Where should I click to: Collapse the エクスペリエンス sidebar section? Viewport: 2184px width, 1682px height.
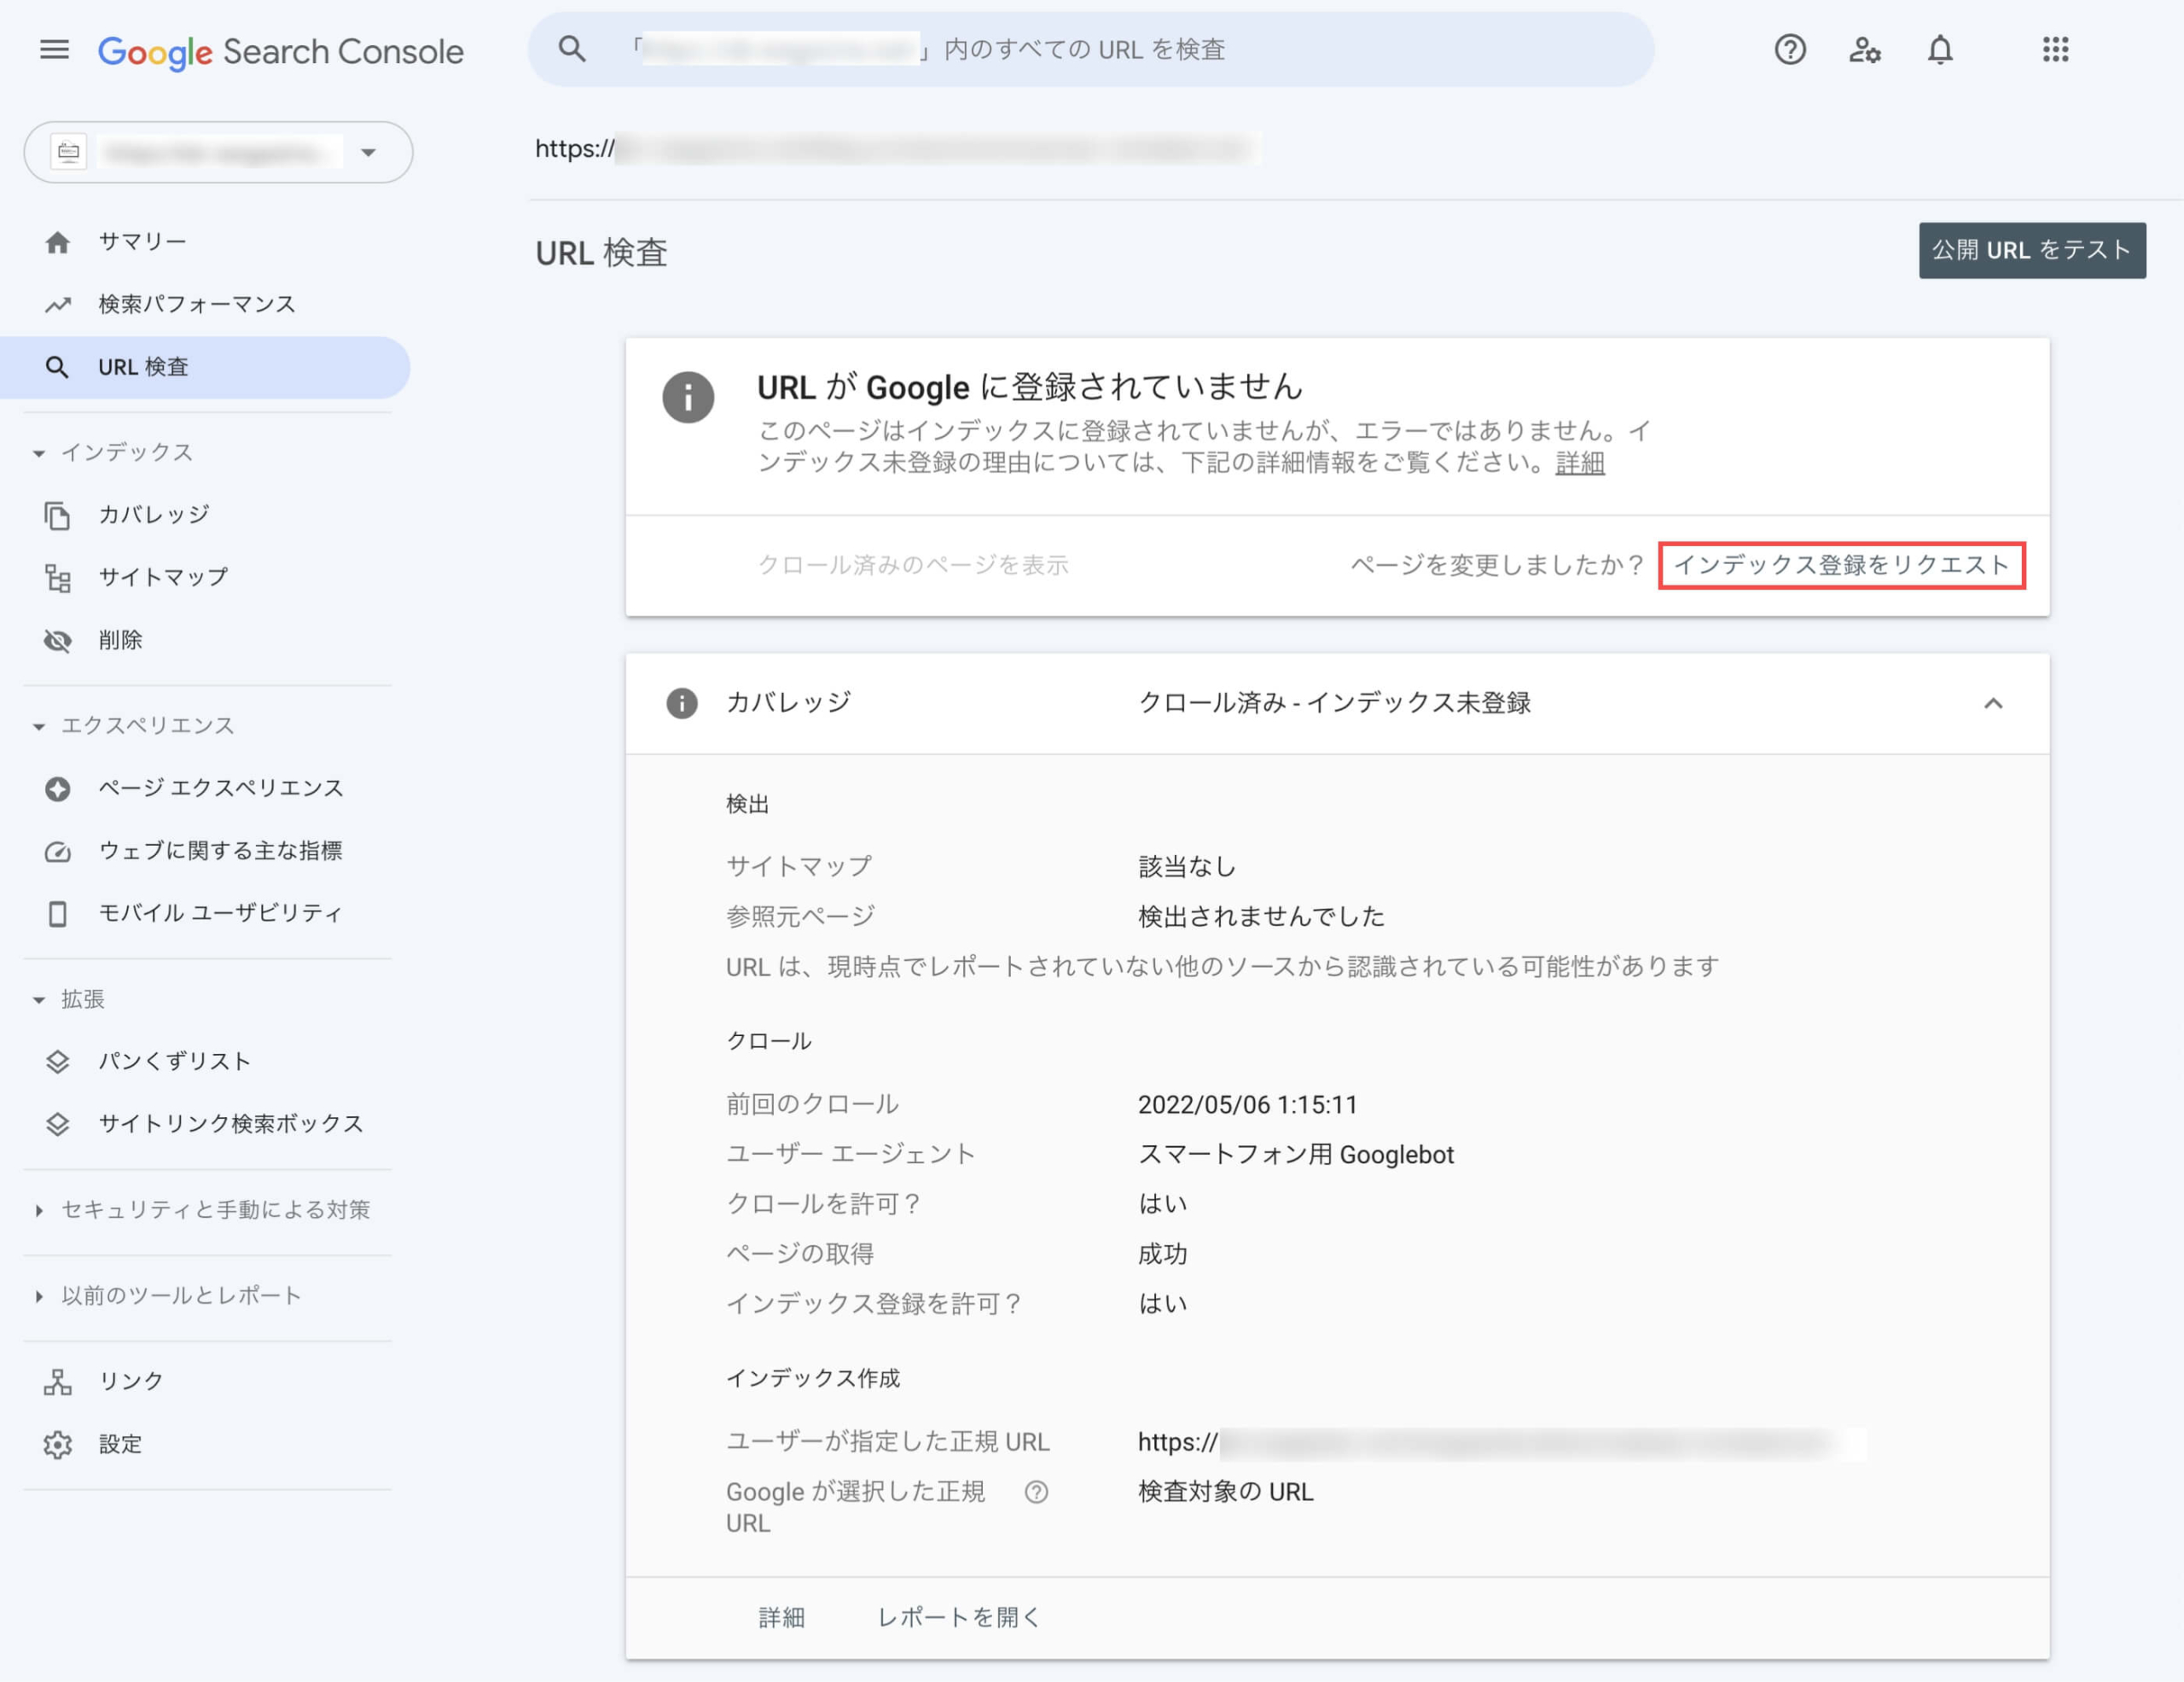pyautogui.click(x=38, y=726)
